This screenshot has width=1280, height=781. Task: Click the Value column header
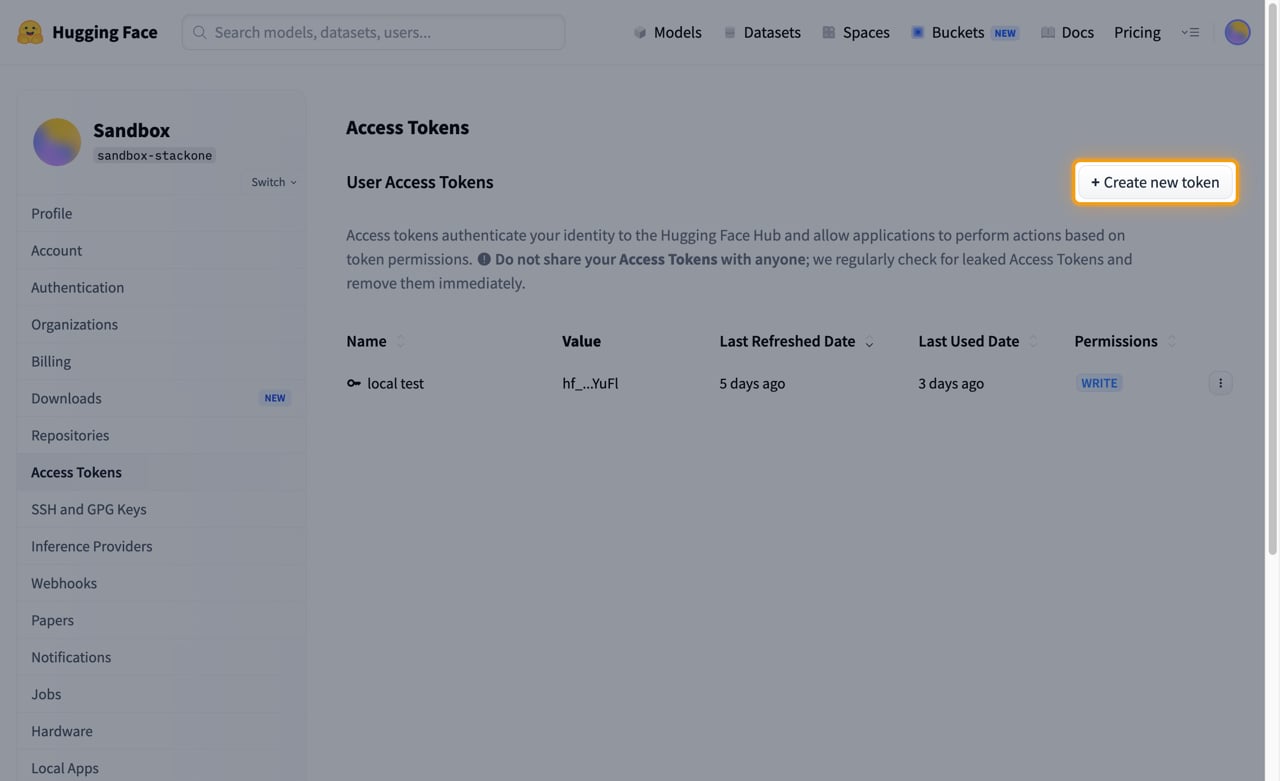pyautogui.click(x=581, y=341)
